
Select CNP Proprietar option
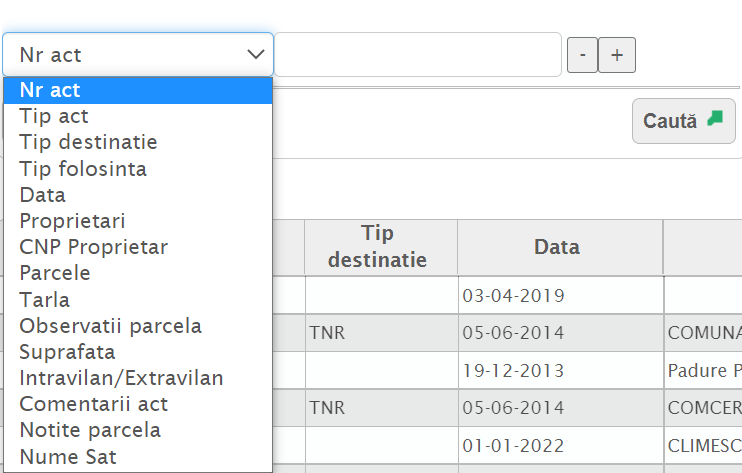(138, 247)
